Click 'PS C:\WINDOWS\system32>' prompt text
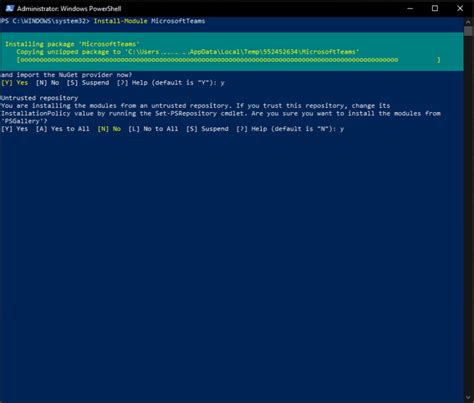474x403 pixels. [x=45, y=21]
